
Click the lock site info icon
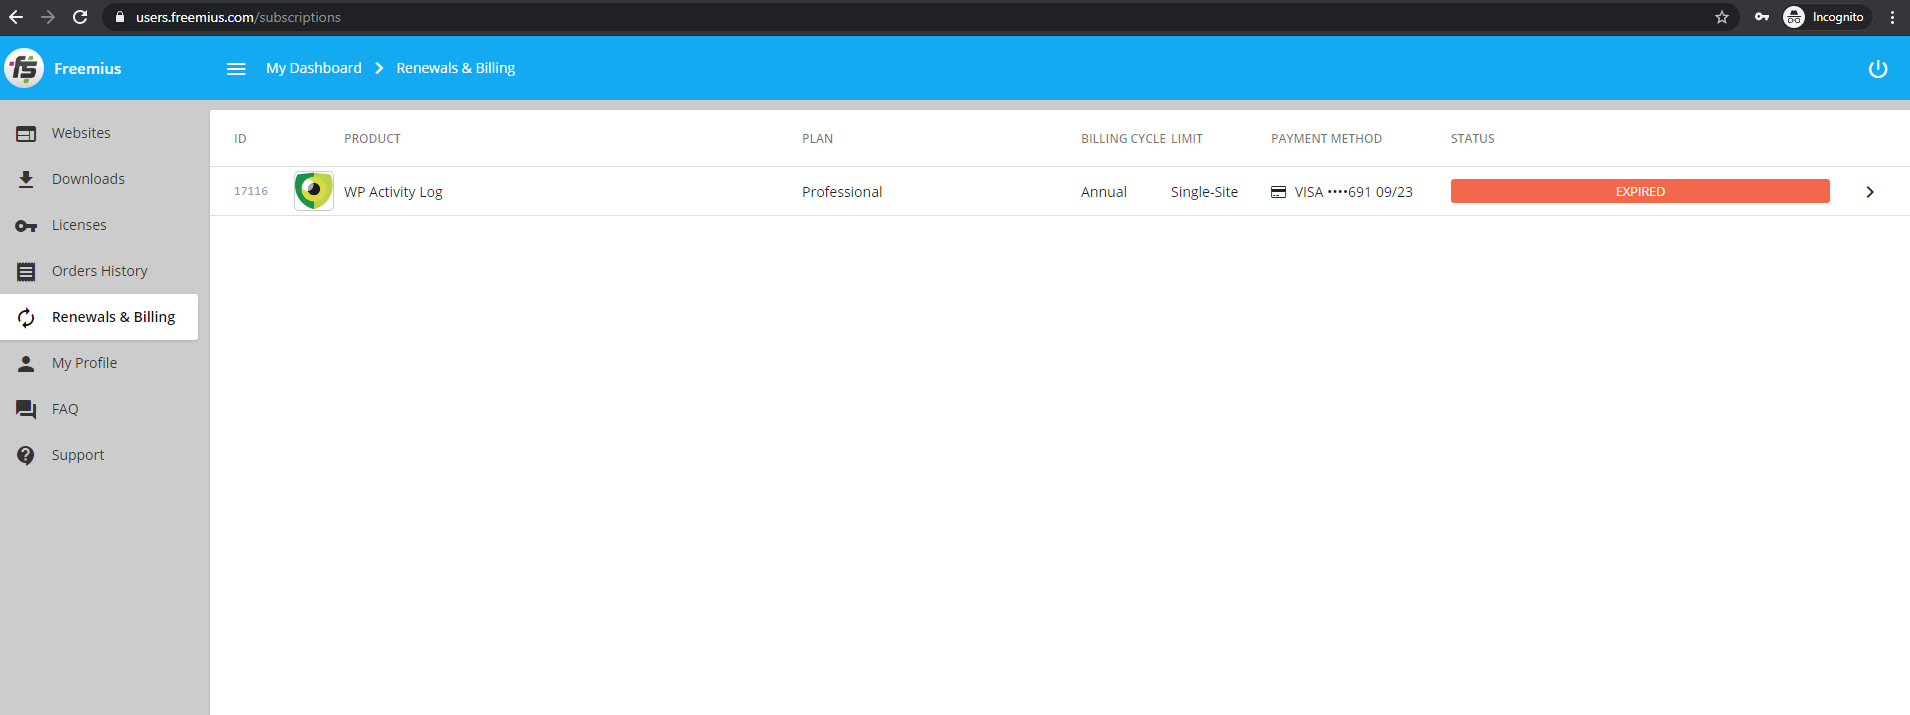click(120, 17)
